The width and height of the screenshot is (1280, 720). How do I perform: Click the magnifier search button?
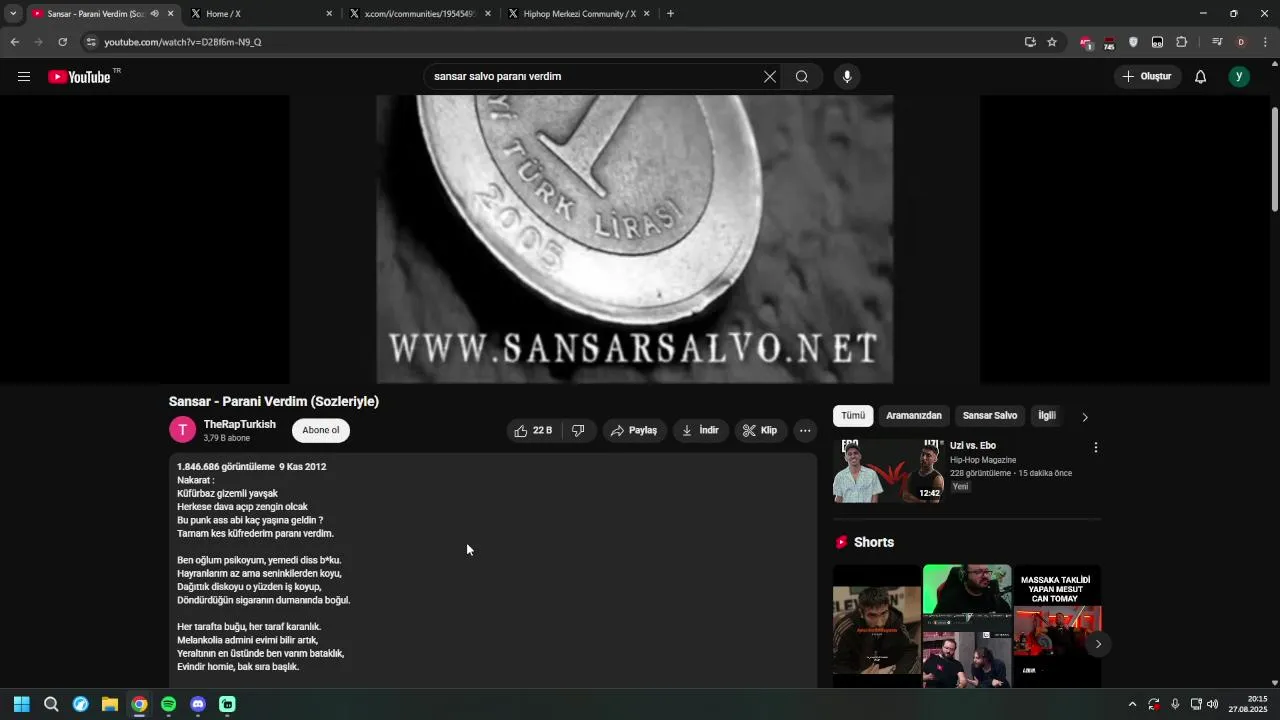[802, 77]
